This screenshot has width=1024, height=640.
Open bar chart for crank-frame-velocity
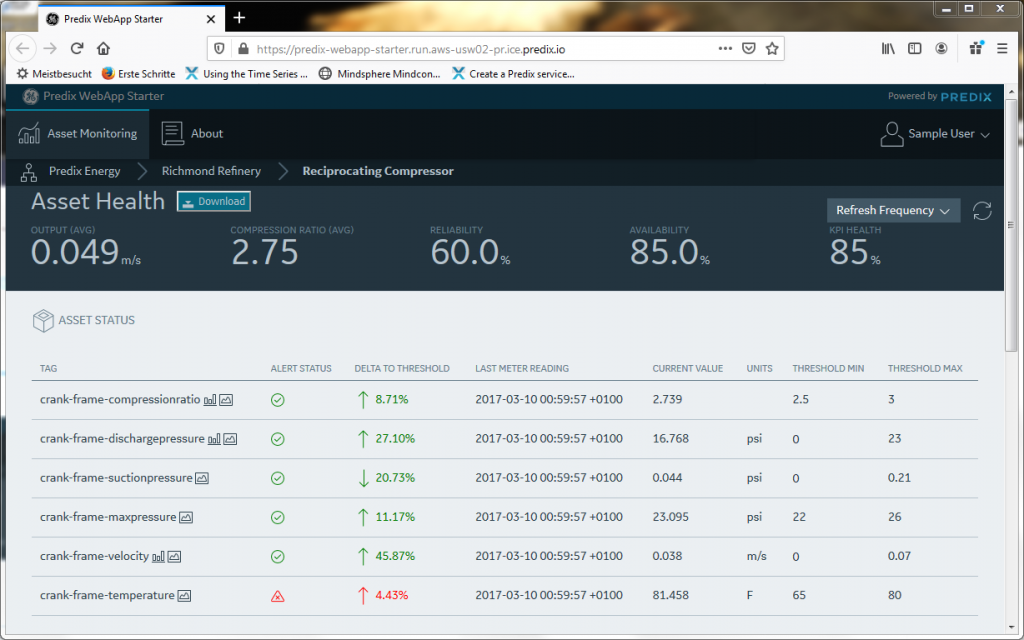point(158,556)
